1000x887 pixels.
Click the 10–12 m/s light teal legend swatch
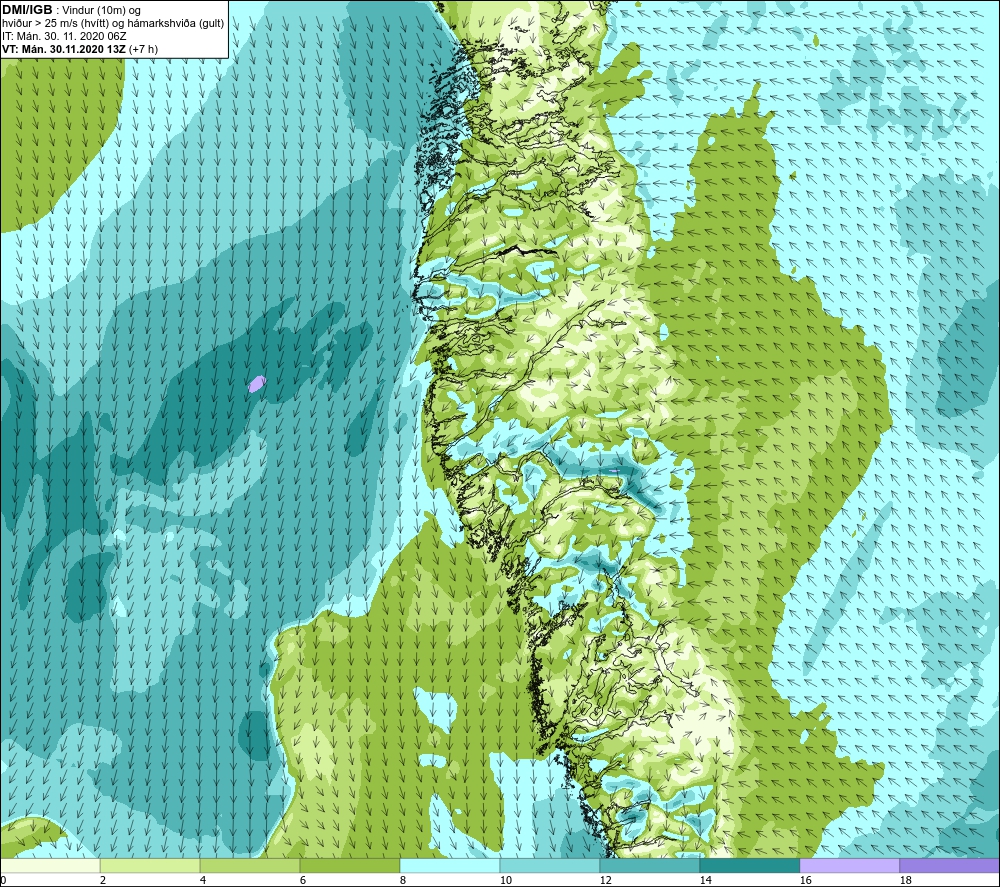[549, 865]
